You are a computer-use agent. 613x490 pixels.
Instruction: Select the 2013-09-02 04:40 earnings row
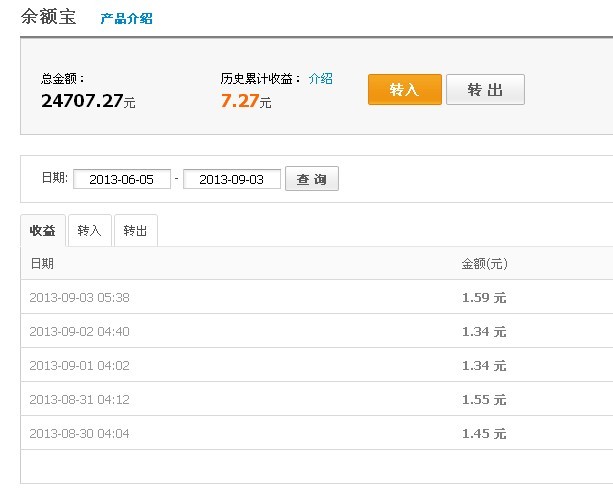(x=317, y=331)
